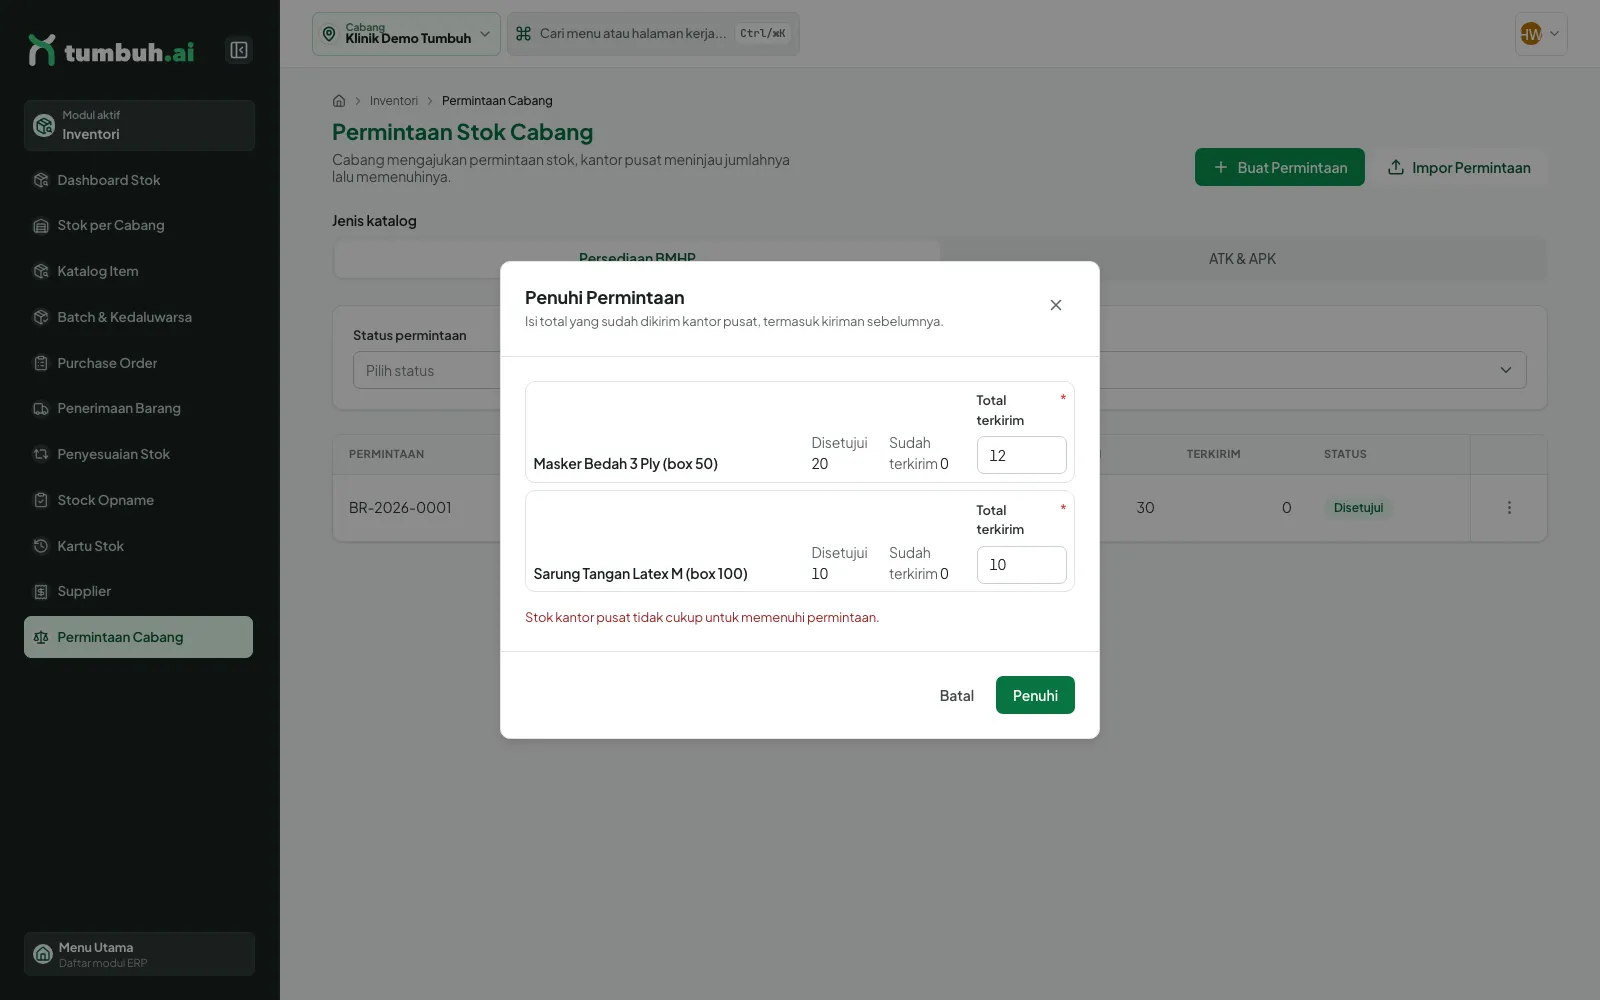This screenshot has height=1000, width=1600.
Task: Click the Disetujui status badge
Action: coord(1358,508)
